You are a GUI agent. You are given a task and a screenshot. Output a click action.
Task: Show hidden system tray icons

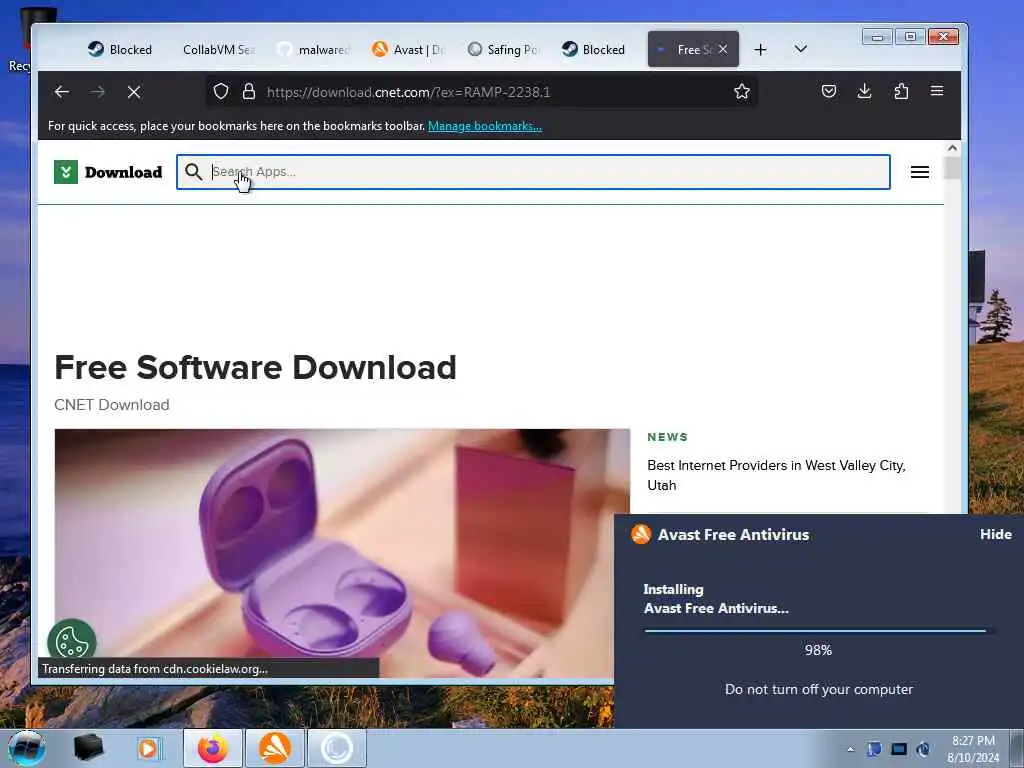(850, 749)
